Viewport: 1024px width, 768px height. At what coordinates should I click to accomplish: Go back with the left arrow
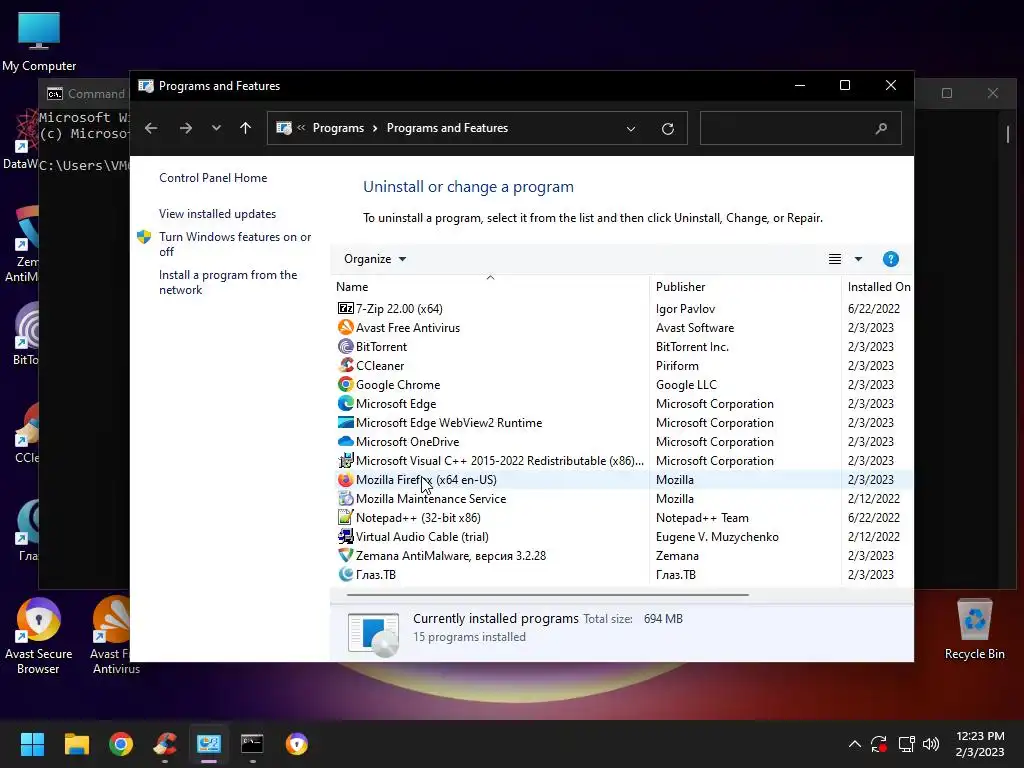click(151, 128)
